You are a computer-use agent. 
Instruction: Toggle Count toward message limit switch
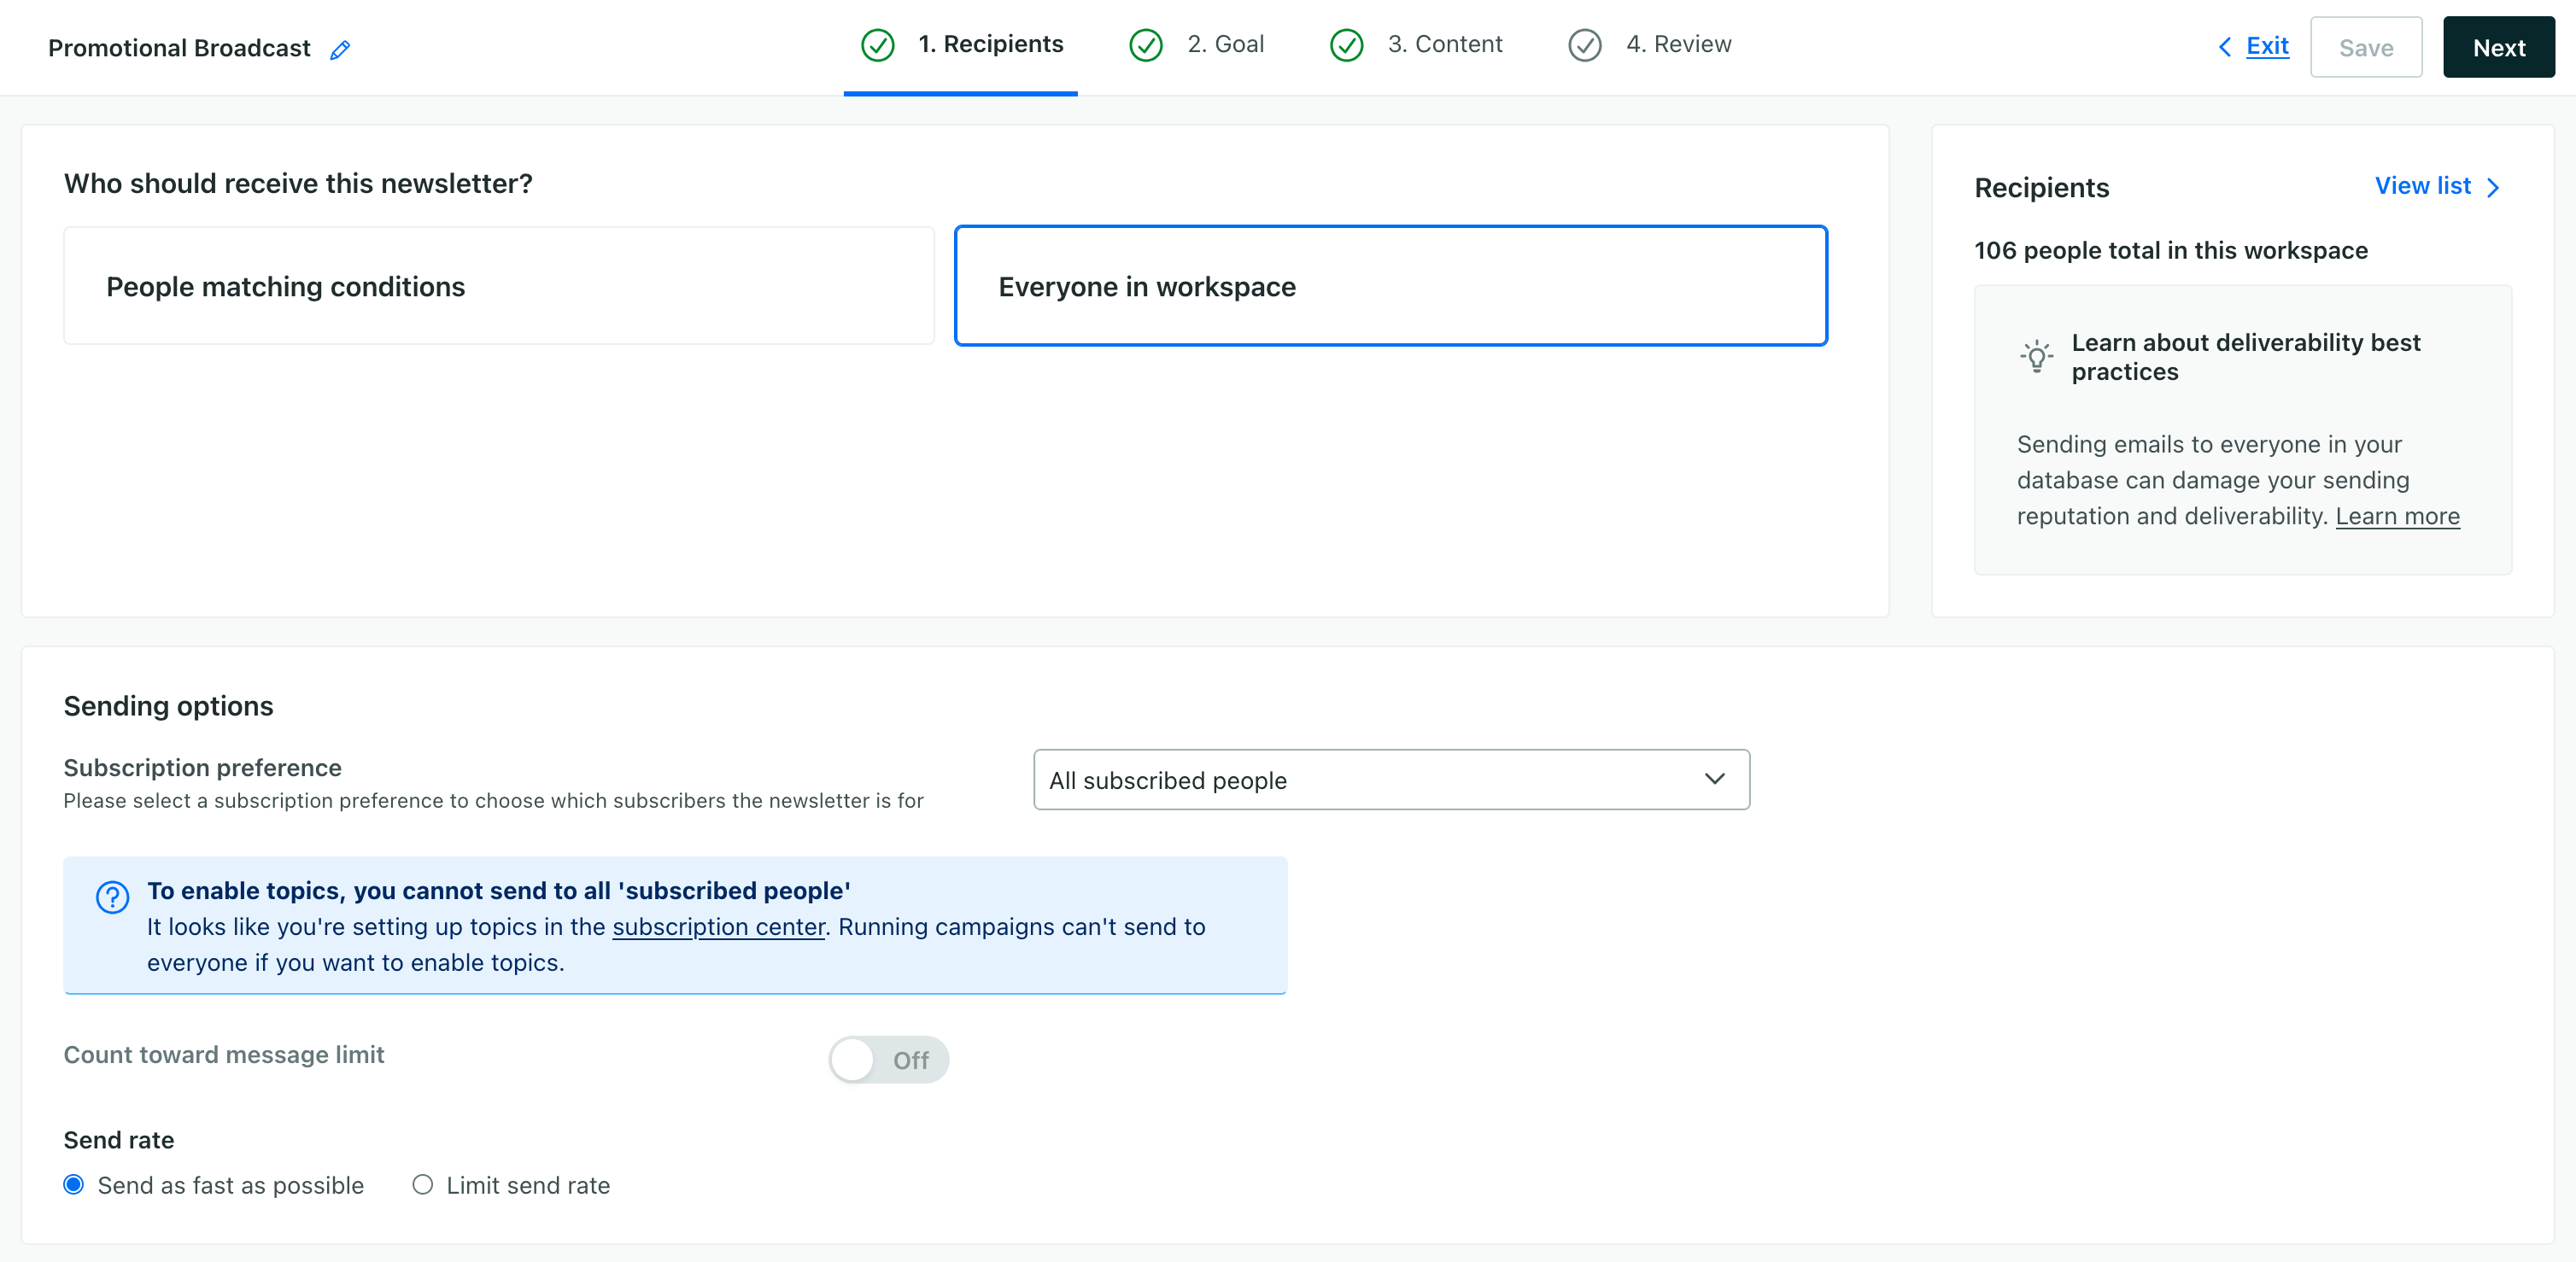click(888, 1059)
